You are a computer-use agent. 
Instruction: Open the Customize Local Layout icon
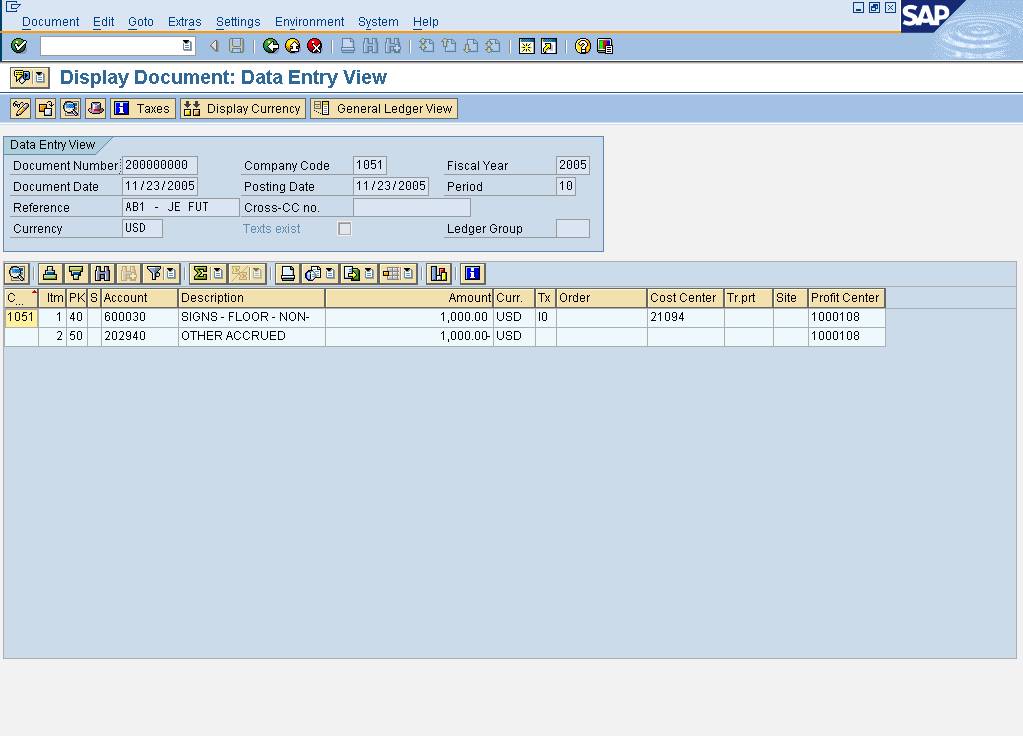click(605, 46)
